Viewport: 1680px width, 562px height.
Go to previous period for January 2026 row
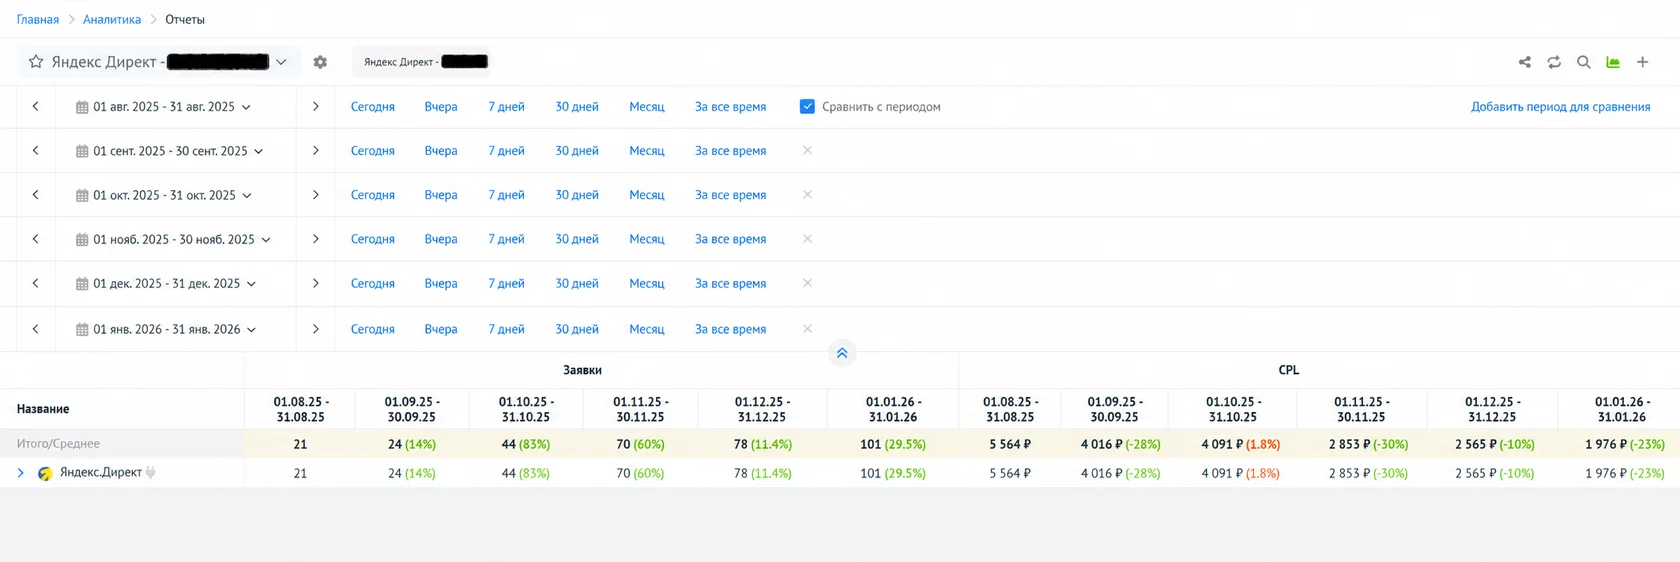tap(36, 328)
